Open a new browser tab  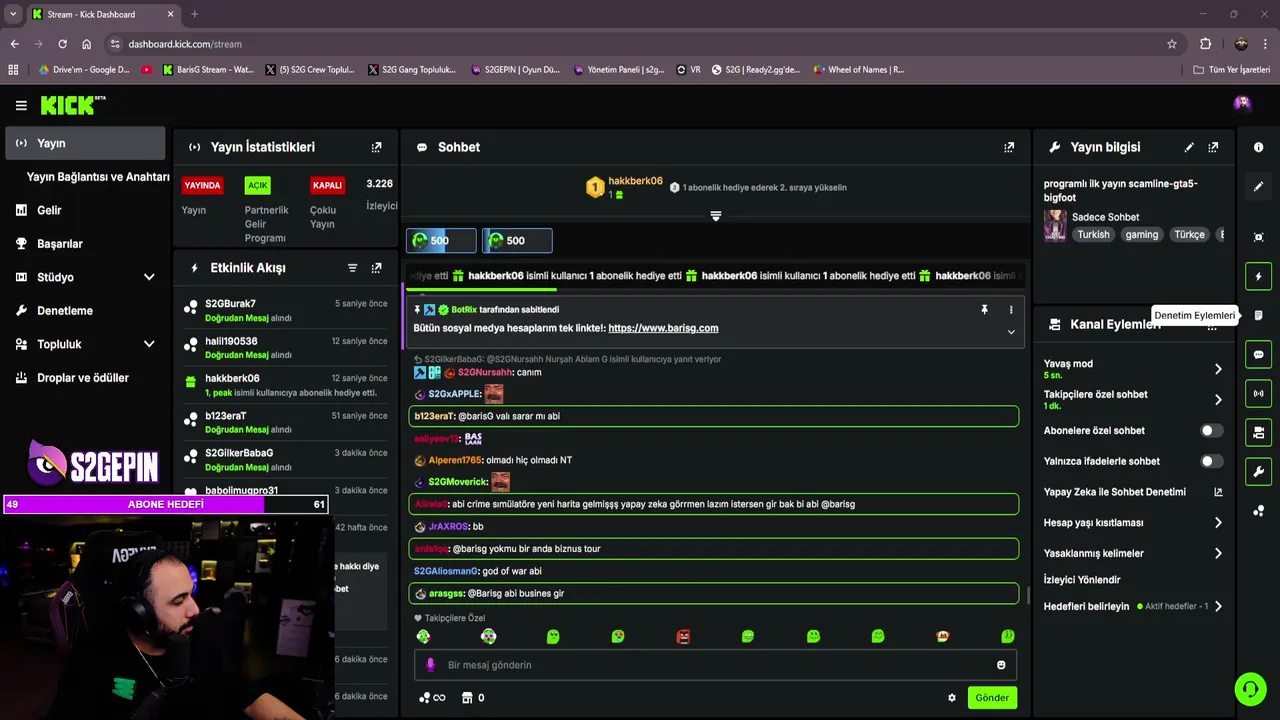click(194, 14)
